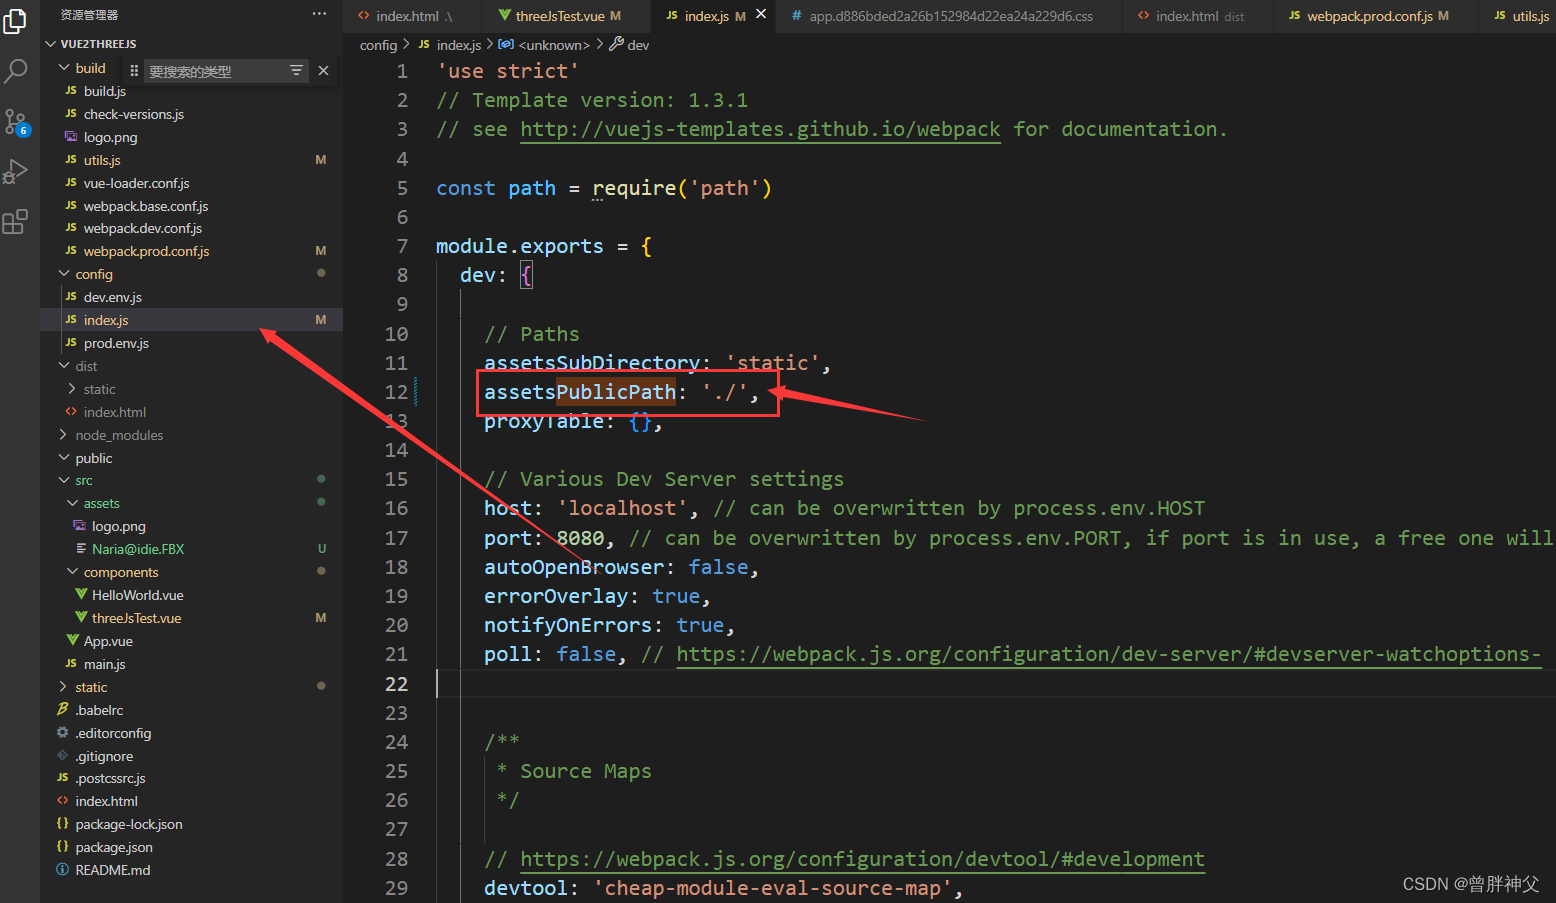This screenshot has height=903, width=1556.
Task: Open .babelrc file
Action: click(x=99, y=710)
